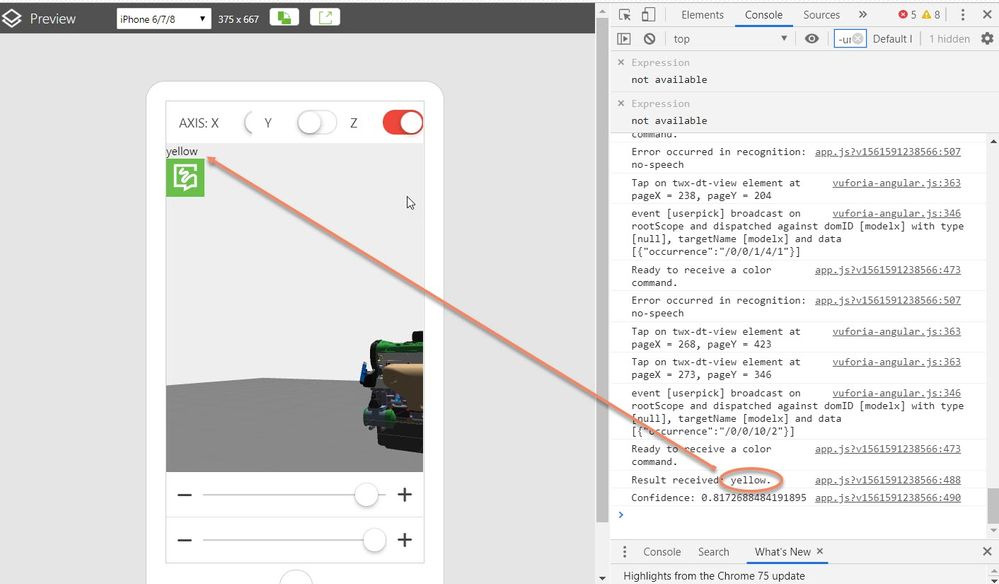This screenshot has height=584, width=999.
Task: Turn off the Z axis switch
Action: (x=403, y=123)
